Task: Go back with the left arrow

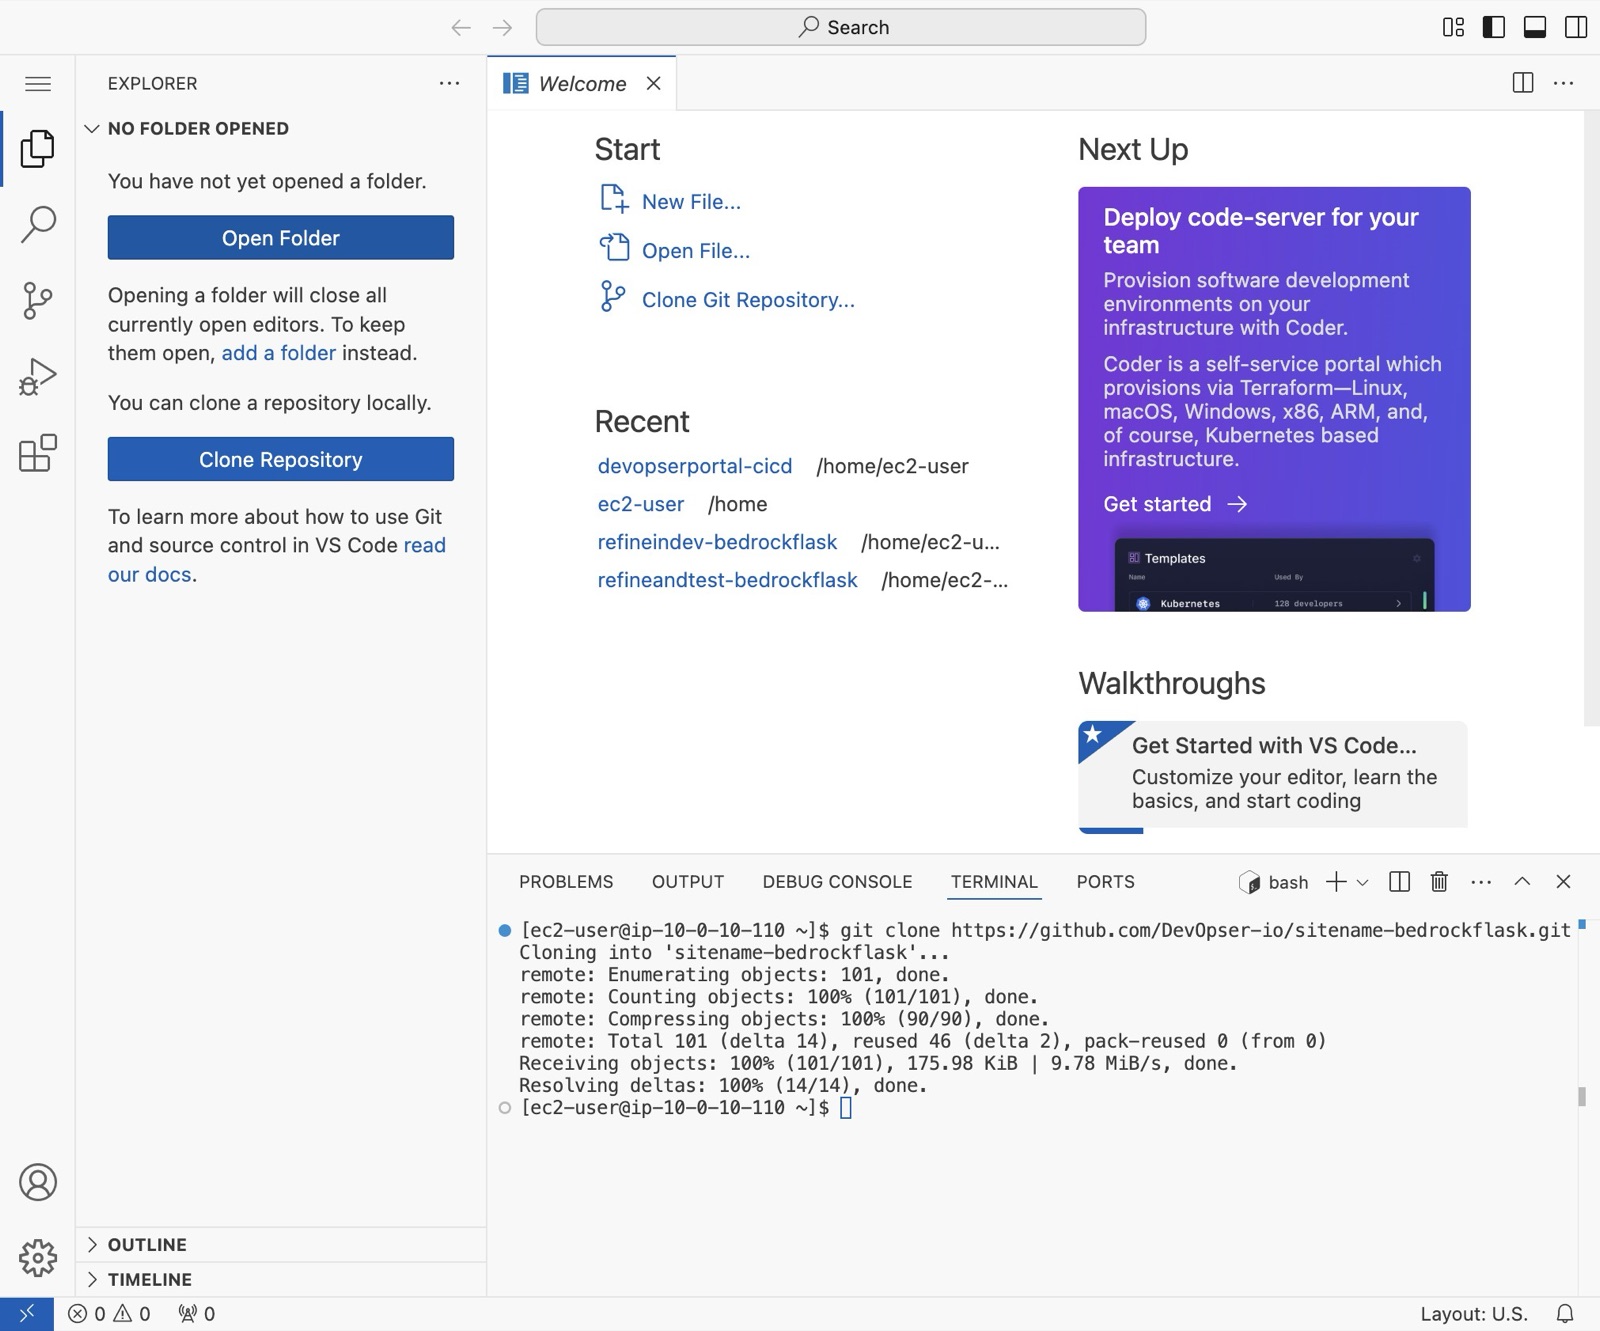Action: [x=460, y=27]
